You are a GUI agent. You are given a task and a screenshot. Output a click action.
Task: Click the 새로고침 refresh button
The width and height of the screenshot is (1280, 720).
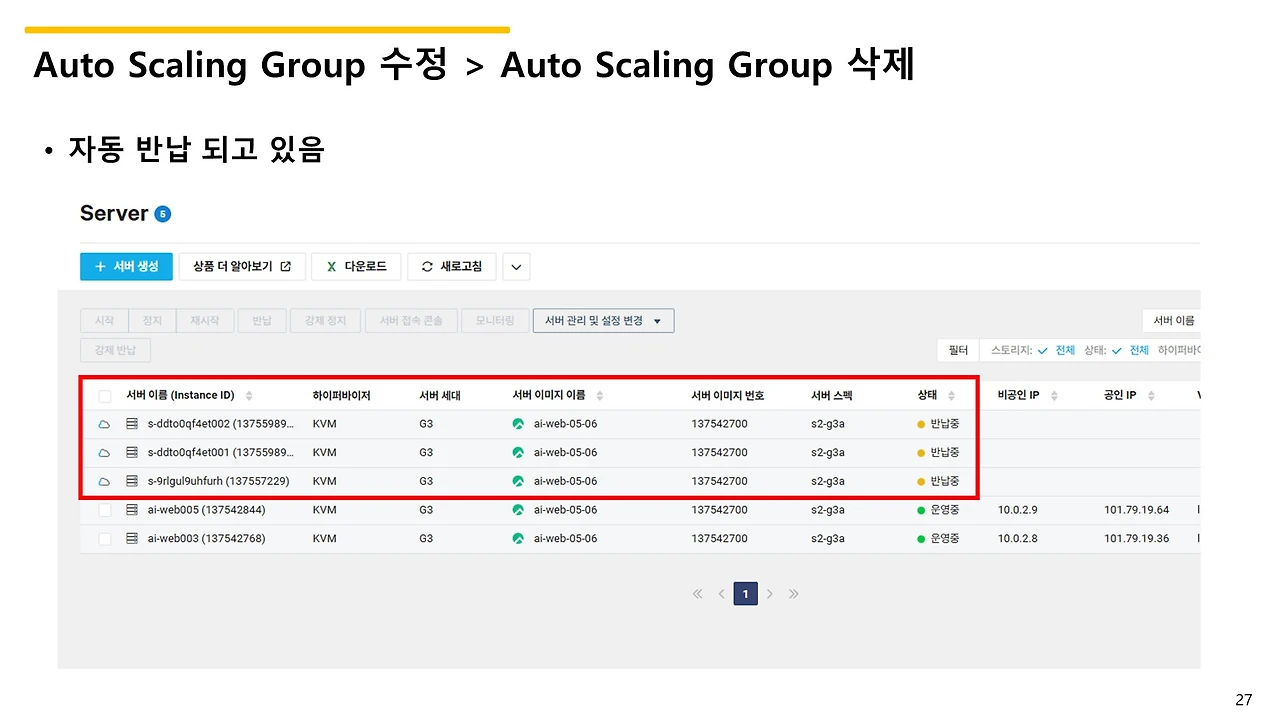(x=451, y=266)
